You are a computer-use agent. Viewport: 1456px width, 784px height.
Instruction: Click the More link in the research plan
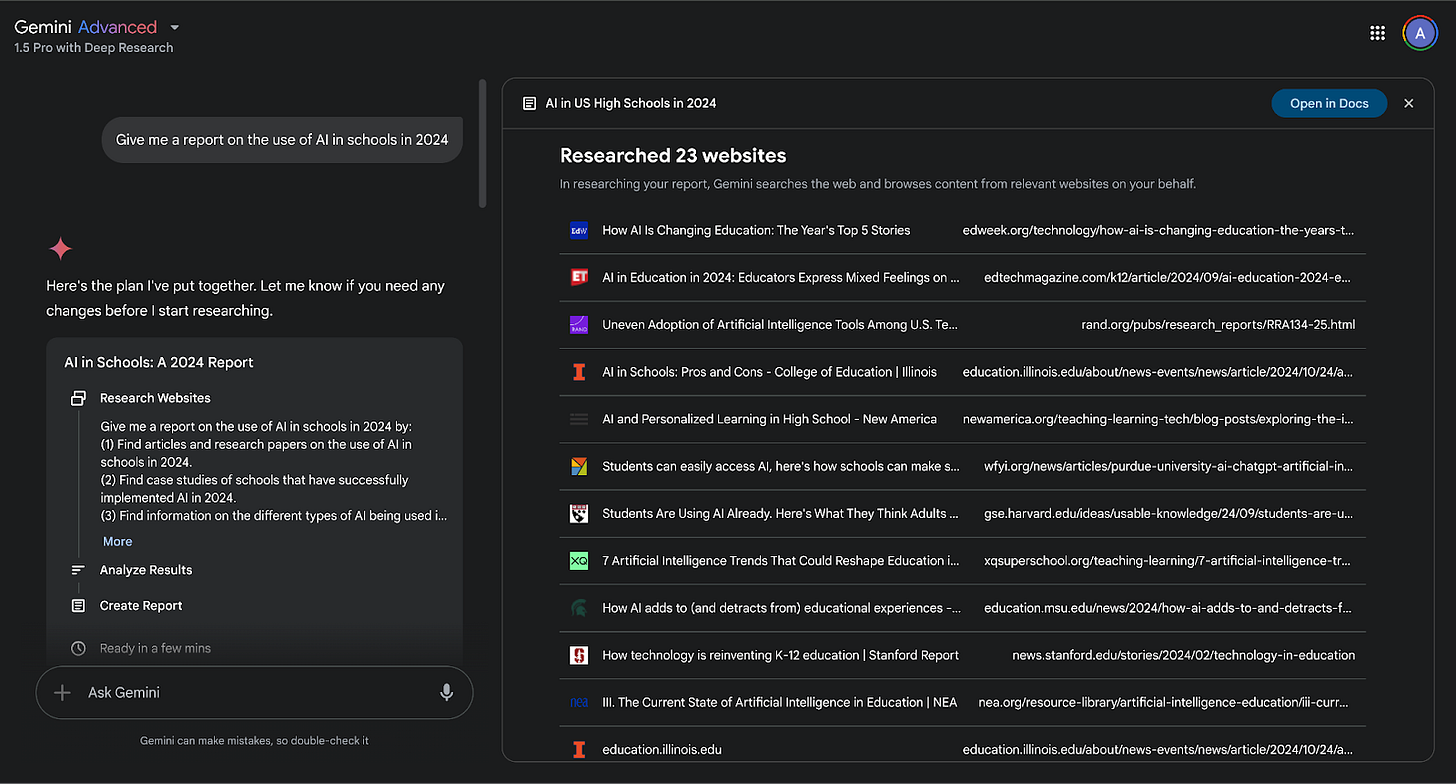[x=117, y=541]
